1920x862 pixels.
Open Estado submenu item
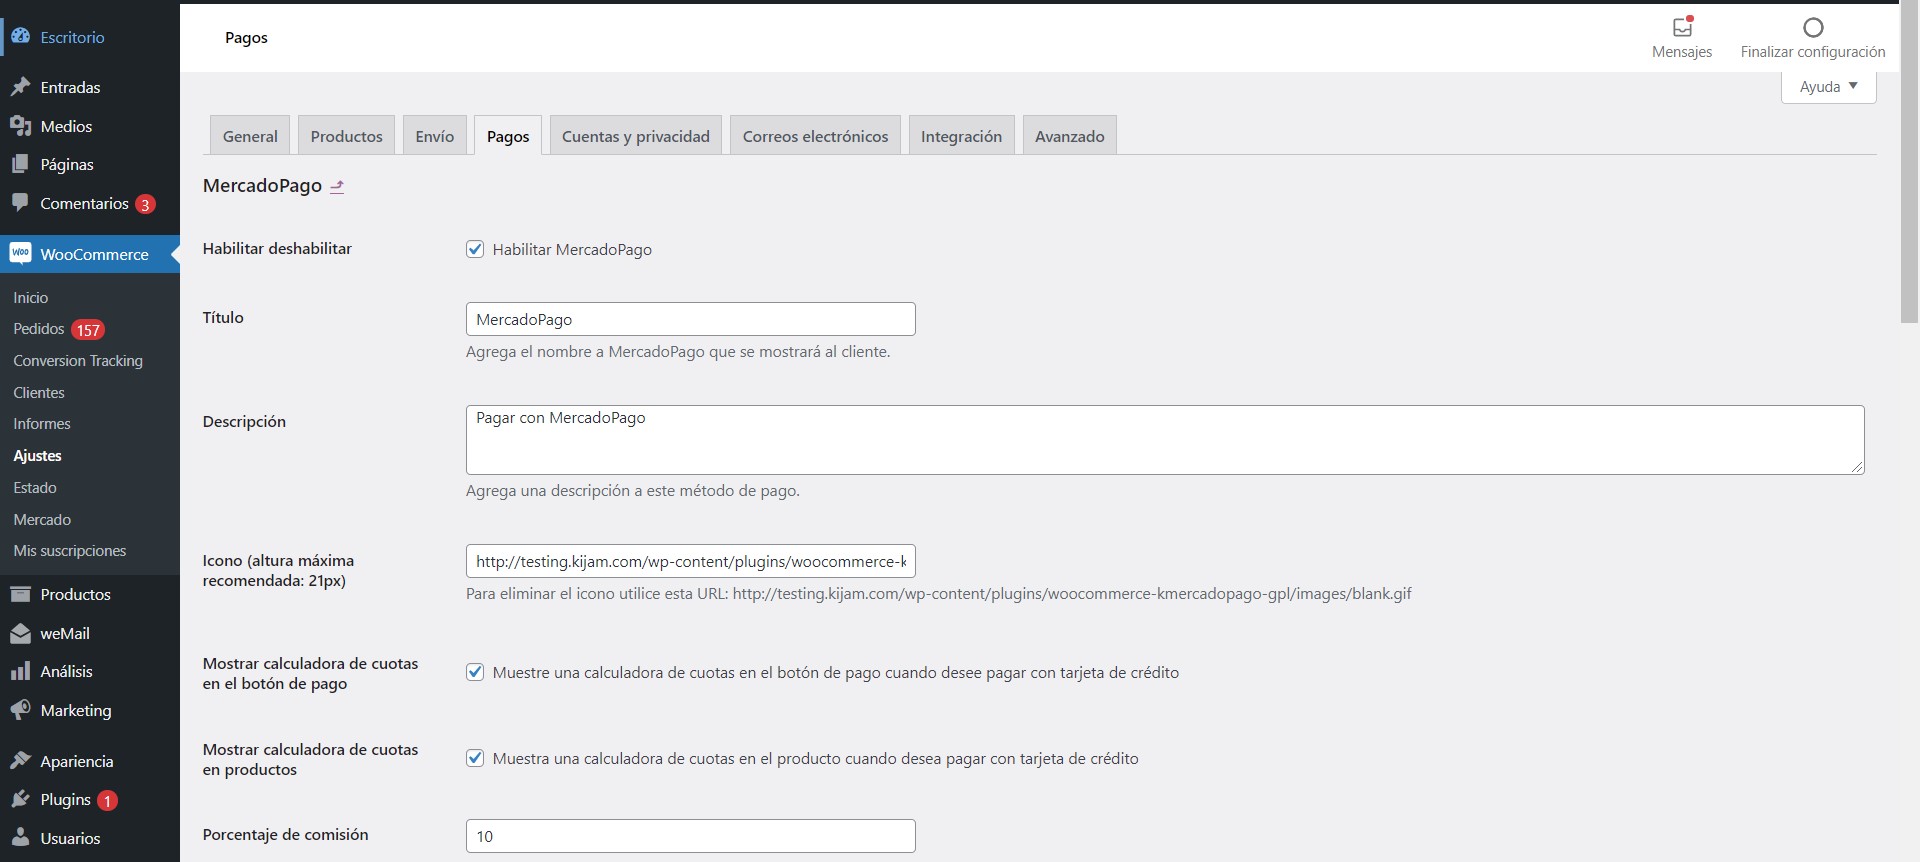pyautogui.click(x=35, y=488)
